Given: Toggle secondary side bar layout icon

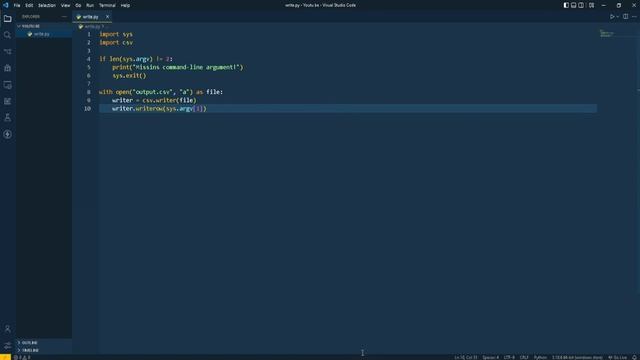Looking at the screenshot, I should [x=581, y=5].
